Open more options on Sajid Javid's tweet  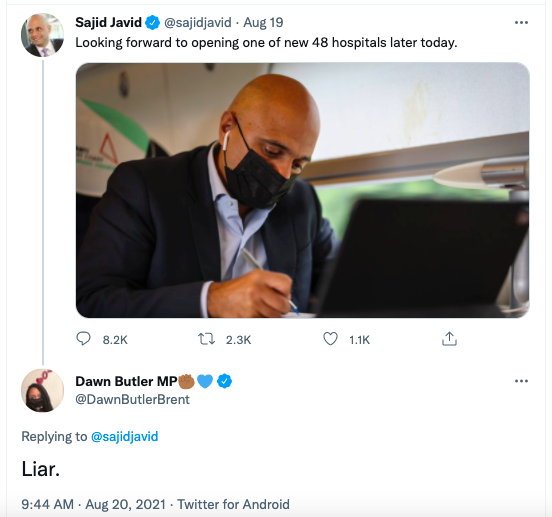pos(521,23)
